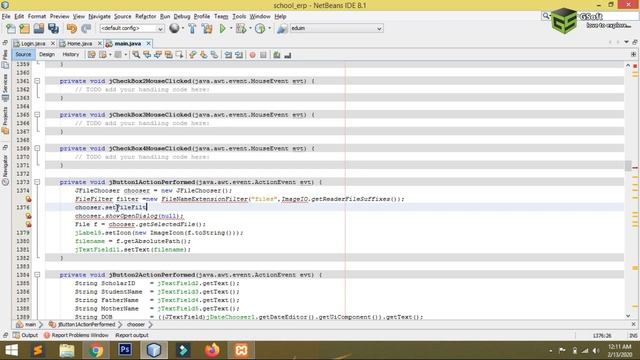The width and height of the screenshot is (640, 360).
Task: Open Firefox from the taskbar
Action: coord(212,350)
